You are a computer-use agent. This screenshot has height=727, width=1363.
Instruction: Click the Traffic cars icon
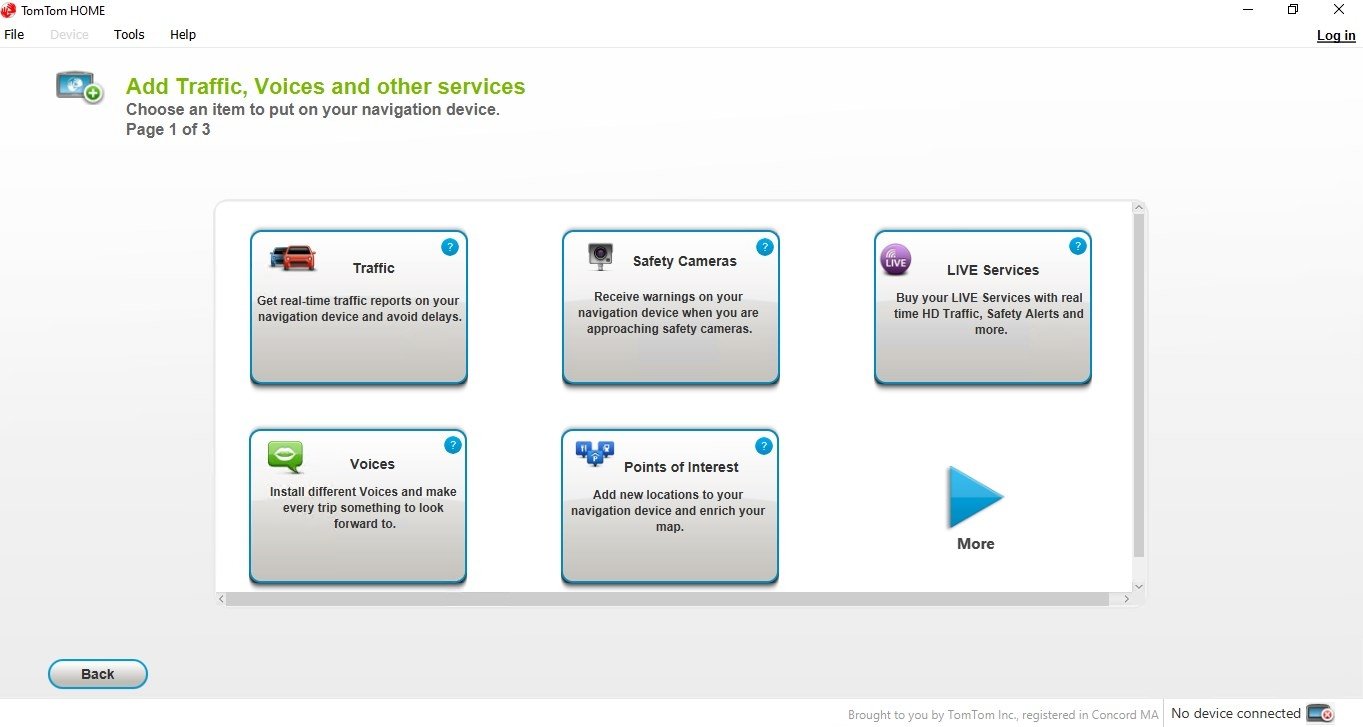[x=293, y=258]
